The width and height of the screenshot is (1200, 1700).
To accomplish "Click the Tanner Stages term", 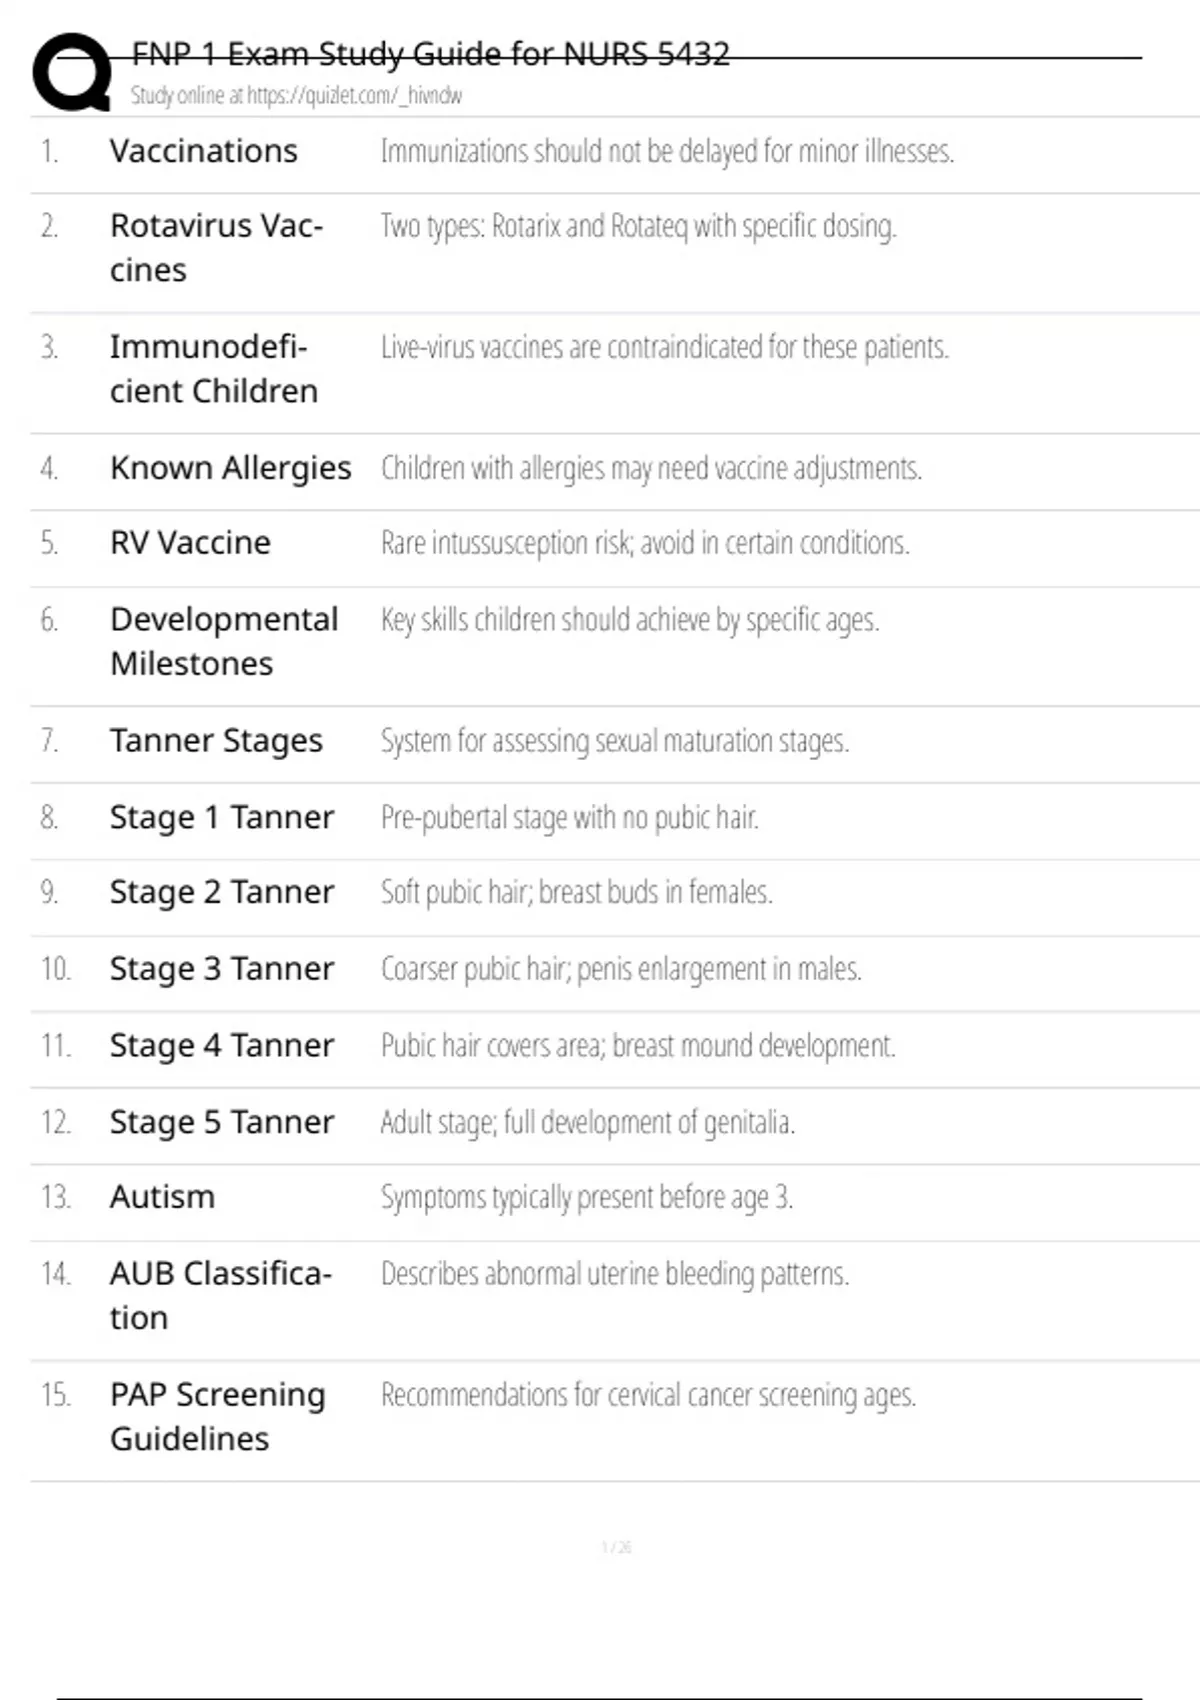I will coord(216,741).
